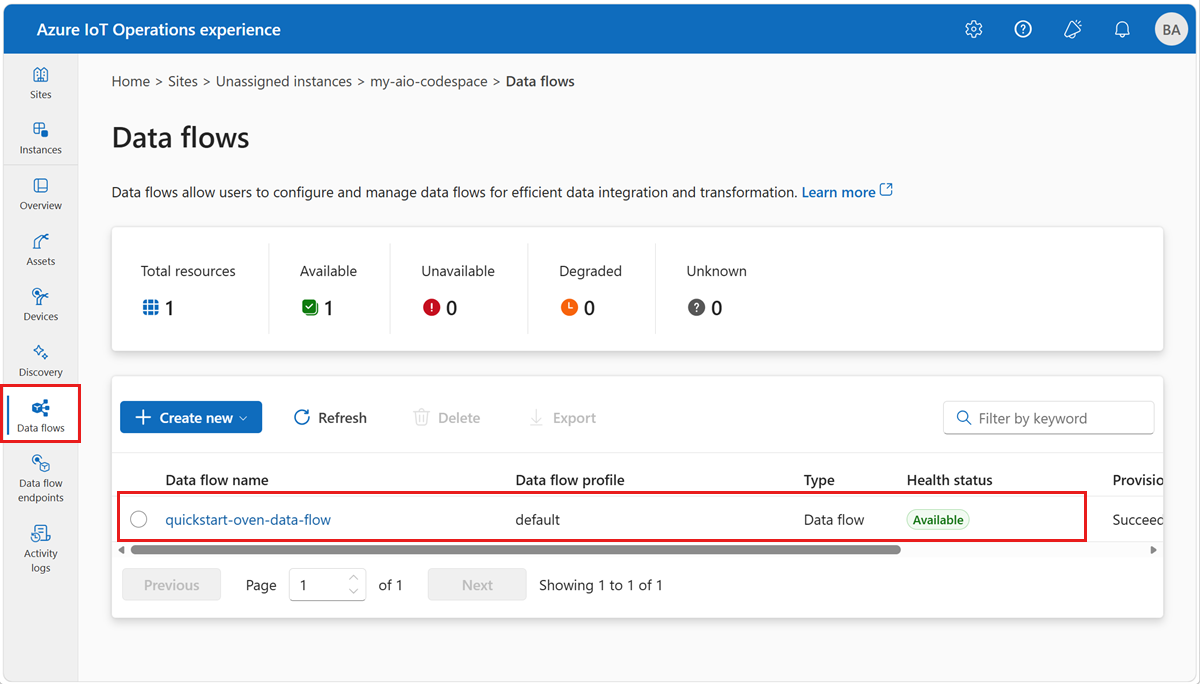Click my-aio-codespace breadcrumb
Screen dimensions: 1200x684
click(429, 81)
